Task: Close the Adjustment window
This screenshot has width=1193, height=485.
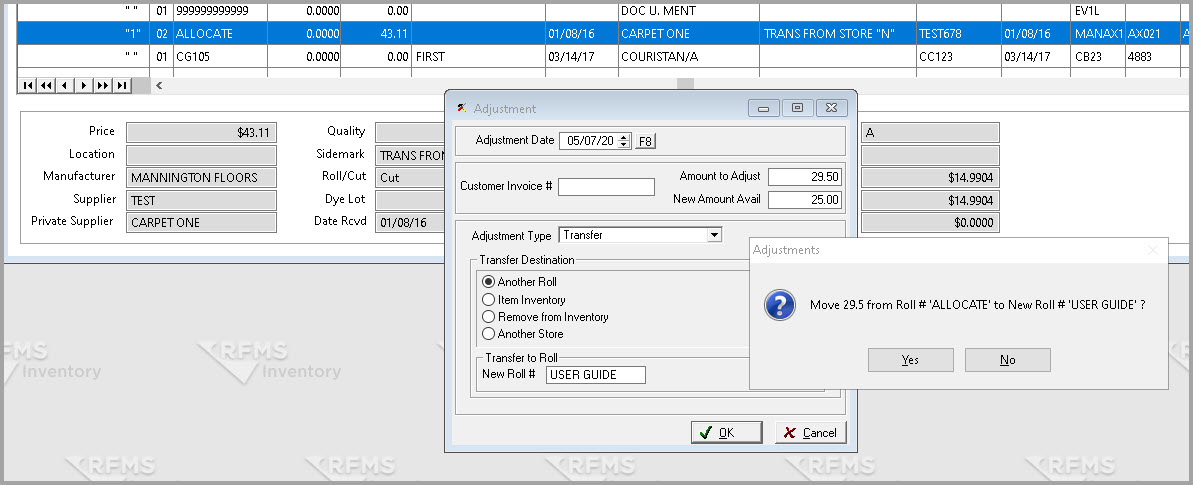Action: tap(832, 109)
